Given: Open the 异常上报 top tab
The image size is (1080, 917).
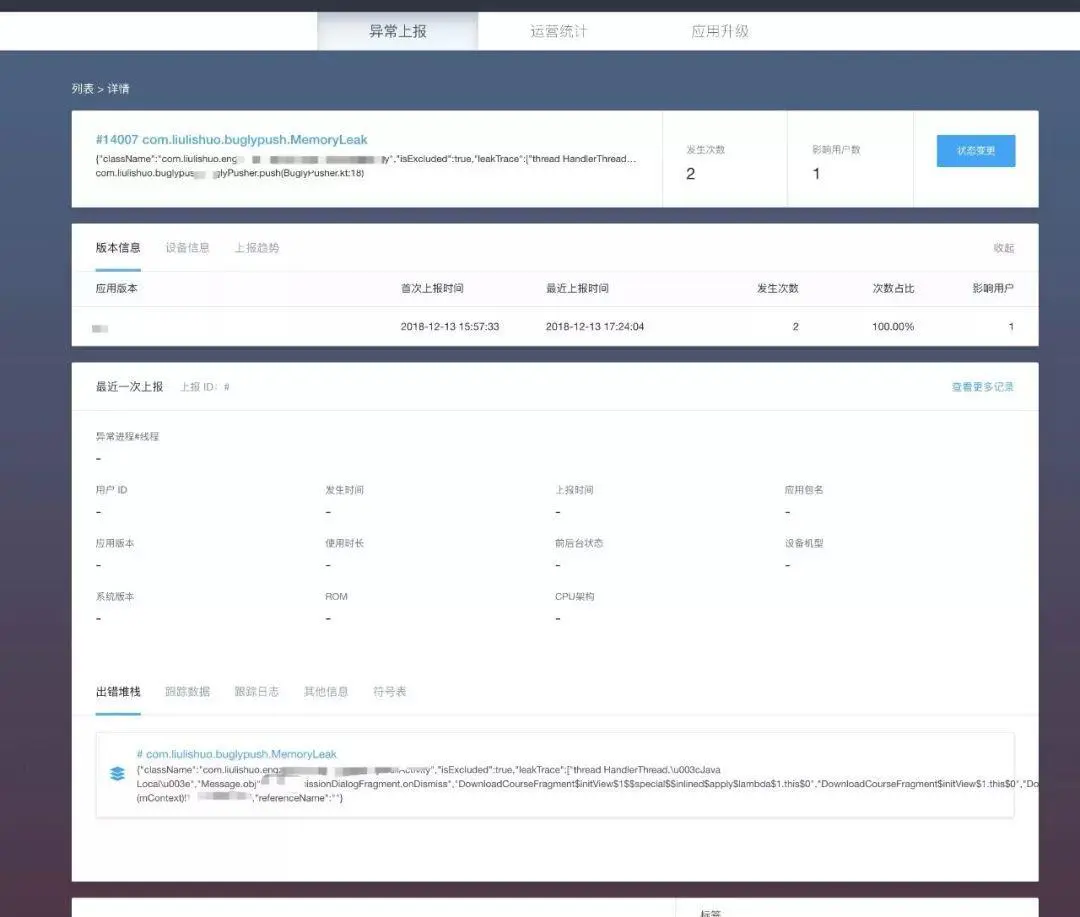Looking at the screenshot, I should (397, 31).
